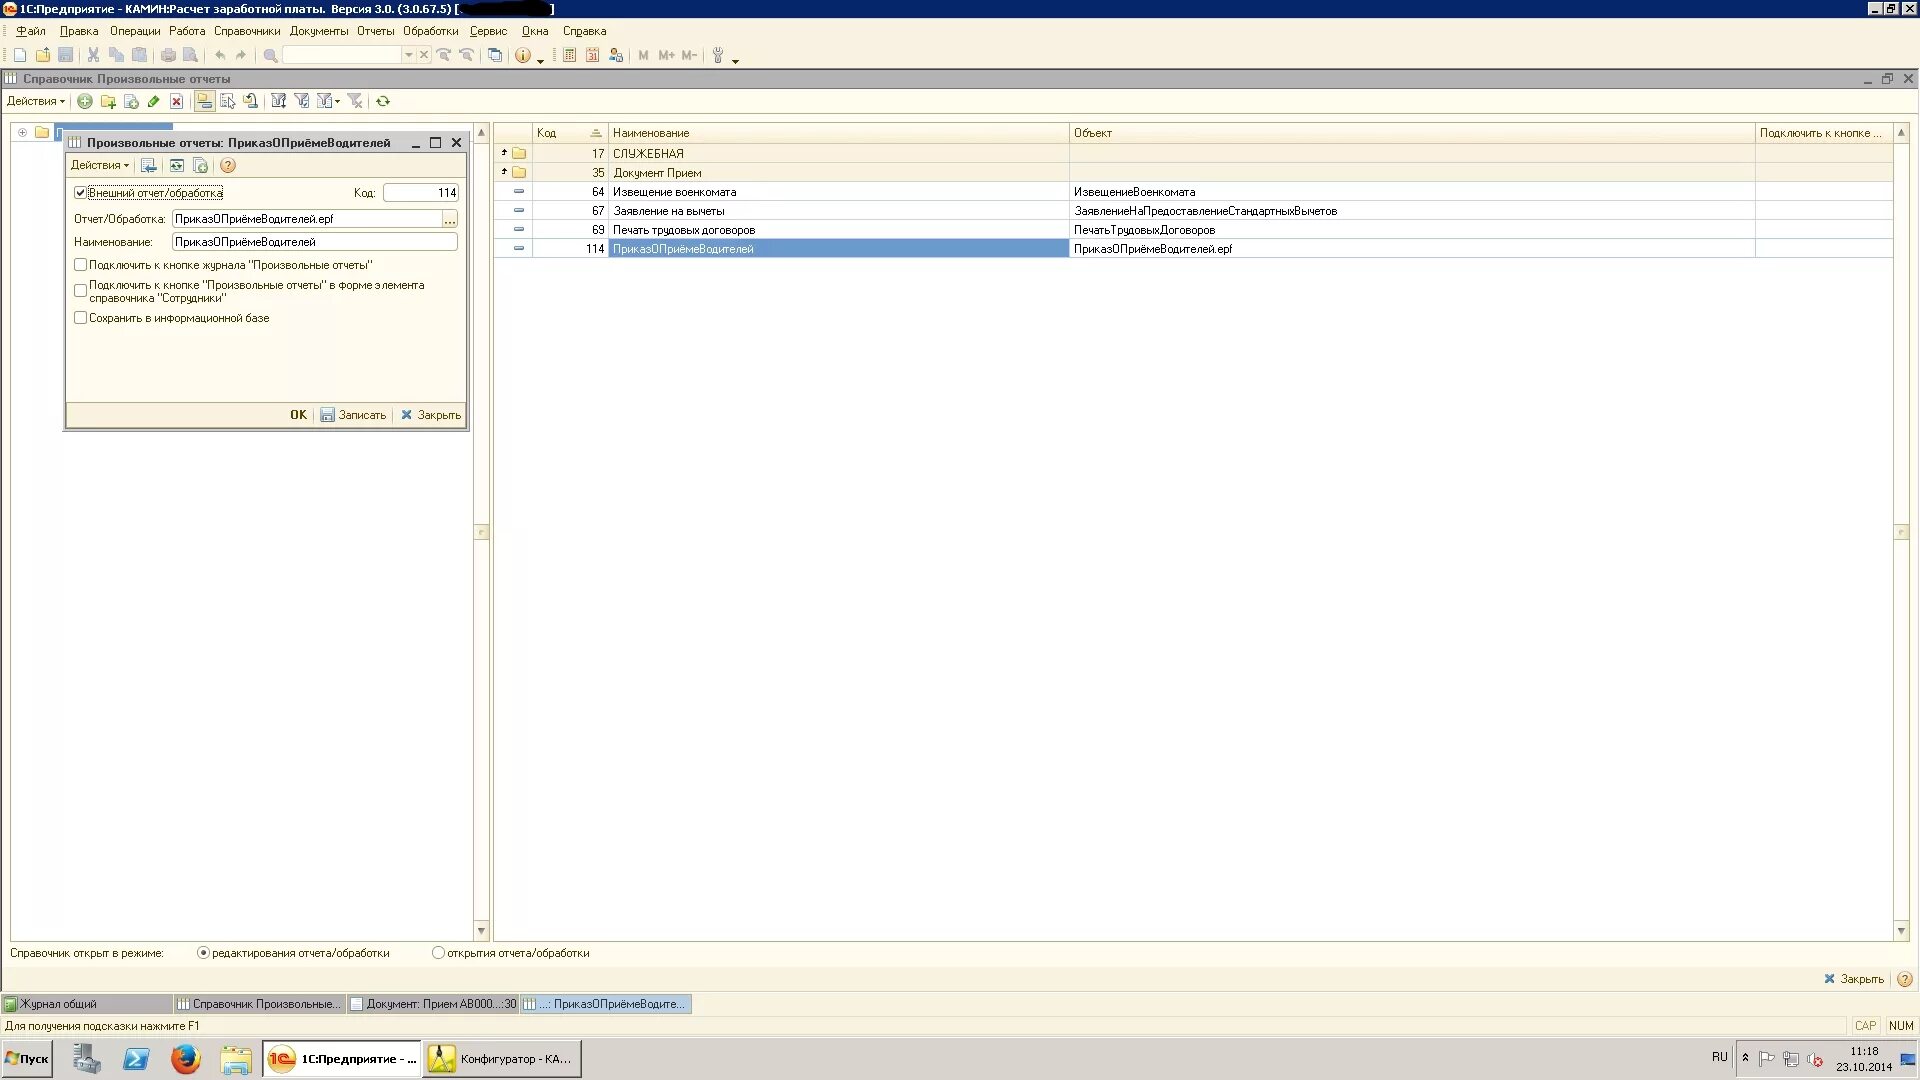The image size is (1920, 1080).
Task: Open the Справочники menu
Action: point(246,31)
